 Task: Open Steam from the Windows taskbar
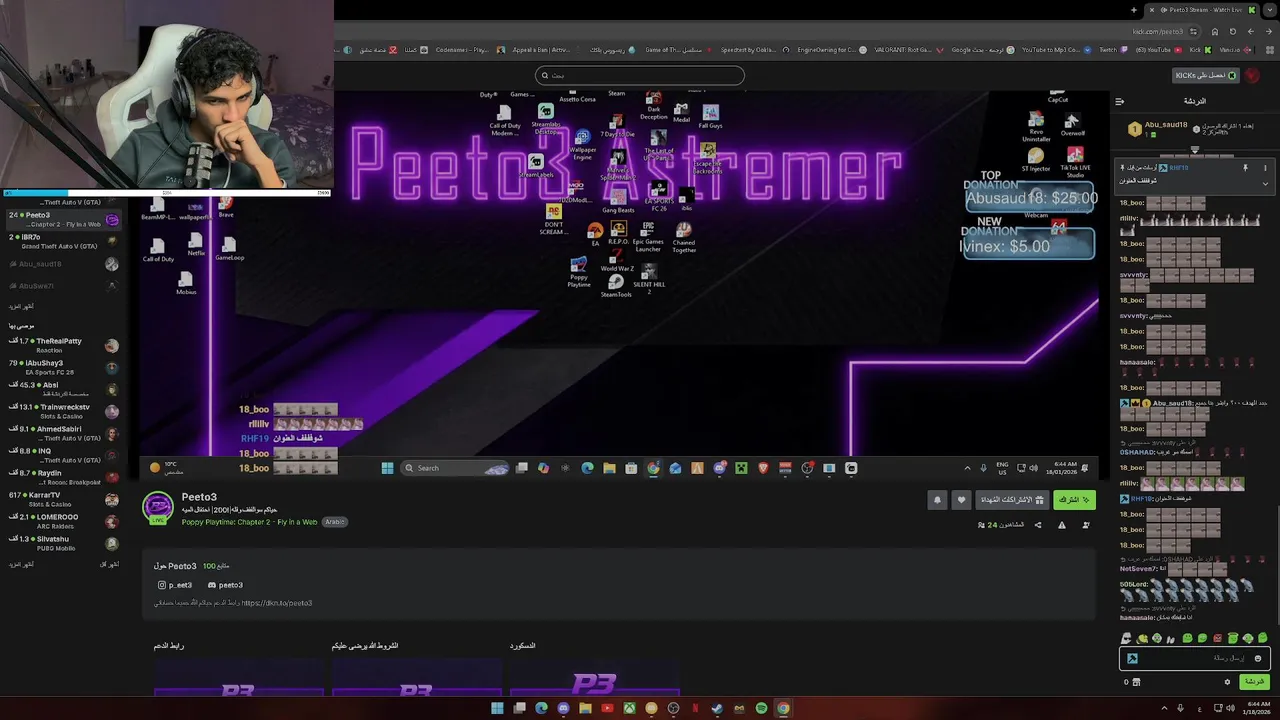tap(717, 709)
